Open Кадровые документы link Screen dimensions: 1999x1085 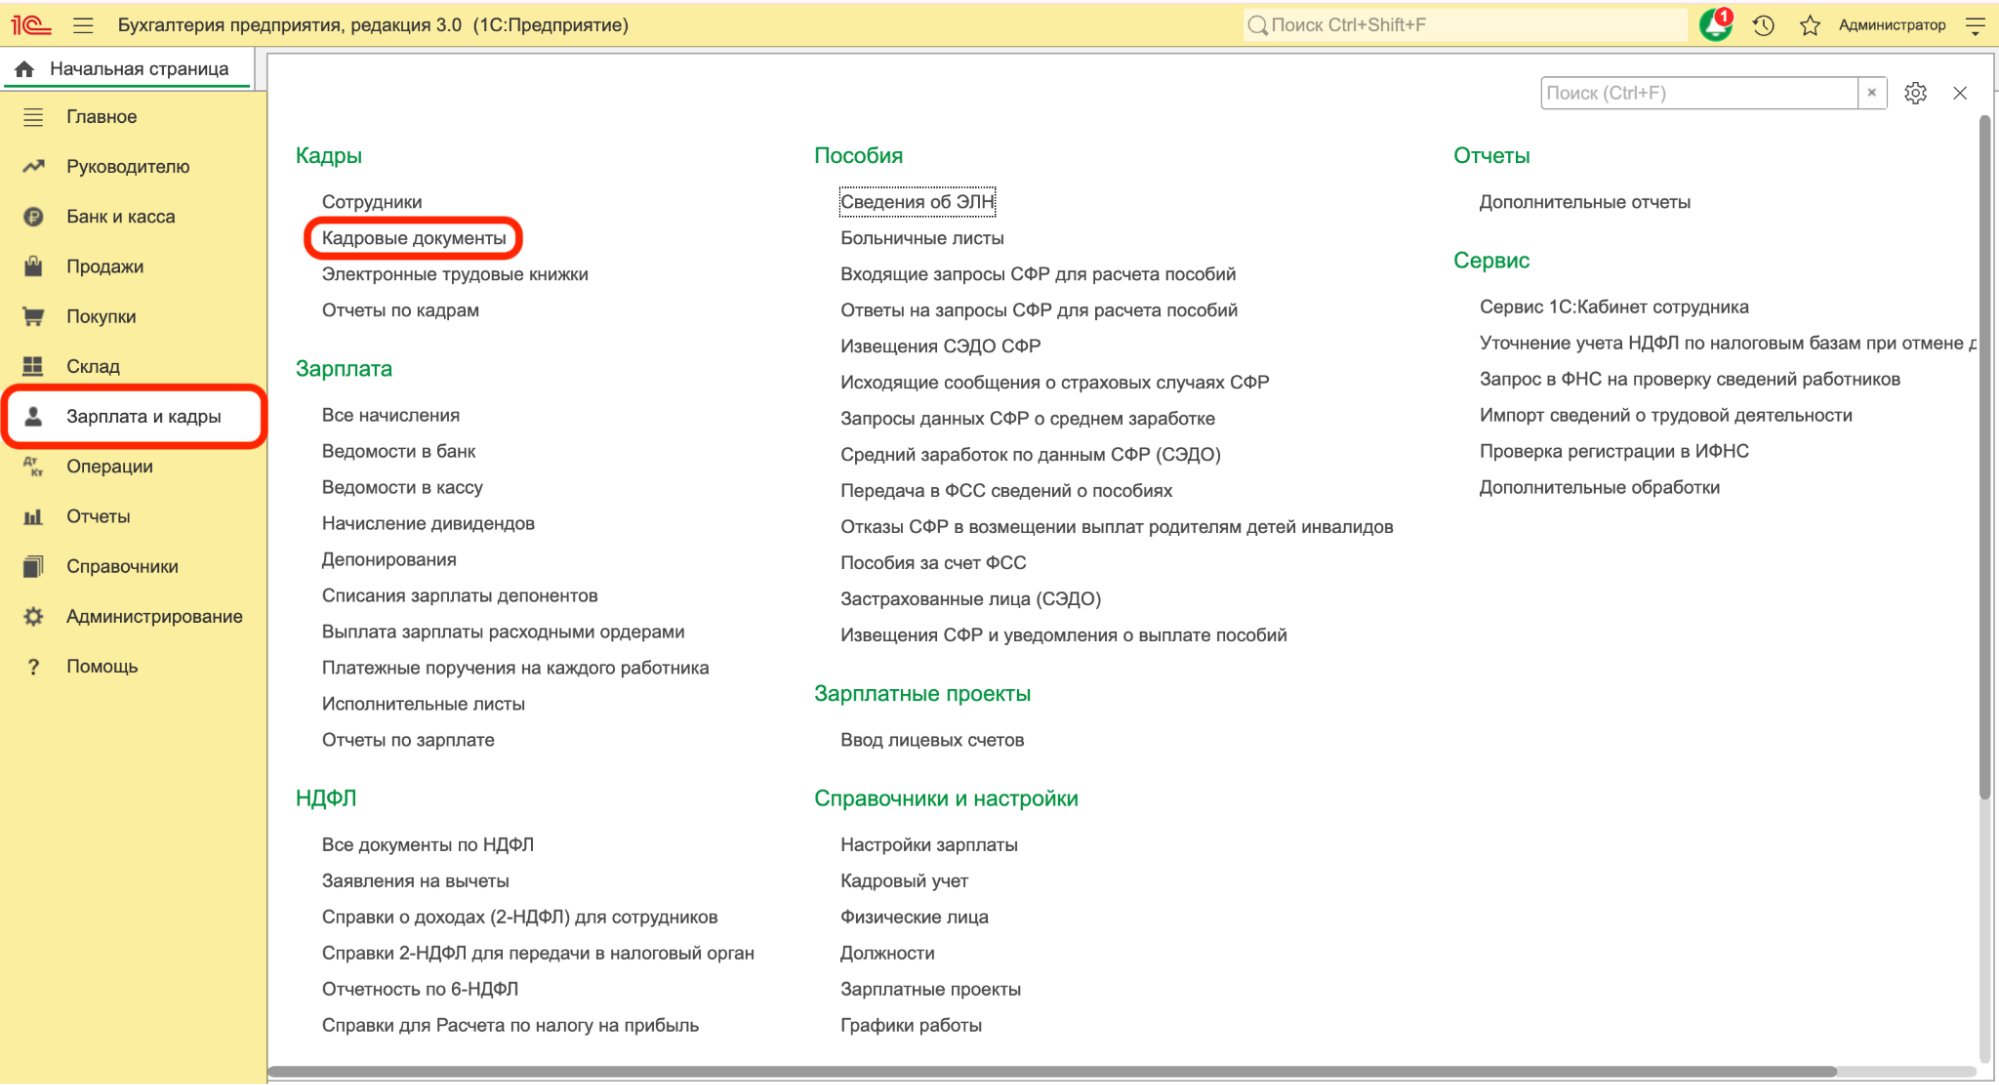pyautogui.click(x=413, y=238)
